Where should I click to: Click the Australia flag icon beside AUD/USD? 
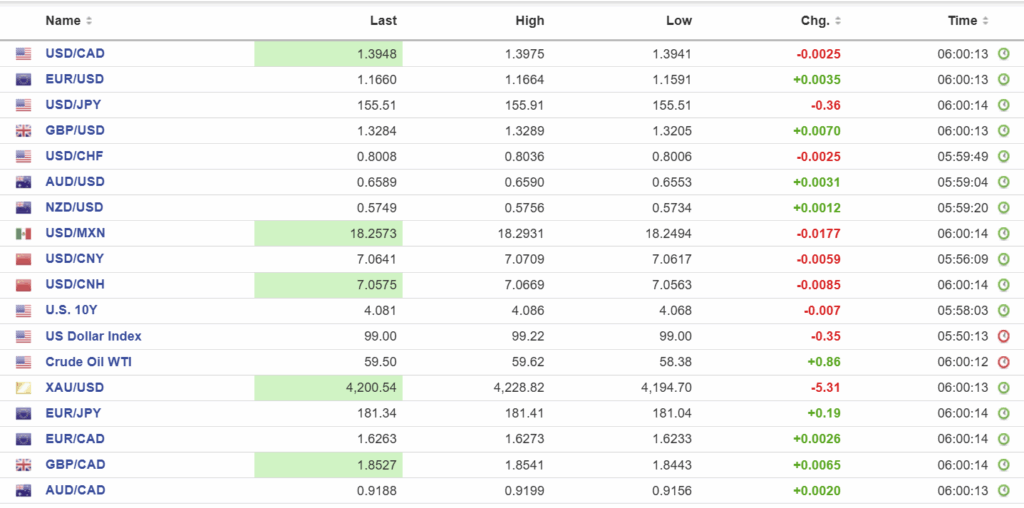click(x=23, y=182)
